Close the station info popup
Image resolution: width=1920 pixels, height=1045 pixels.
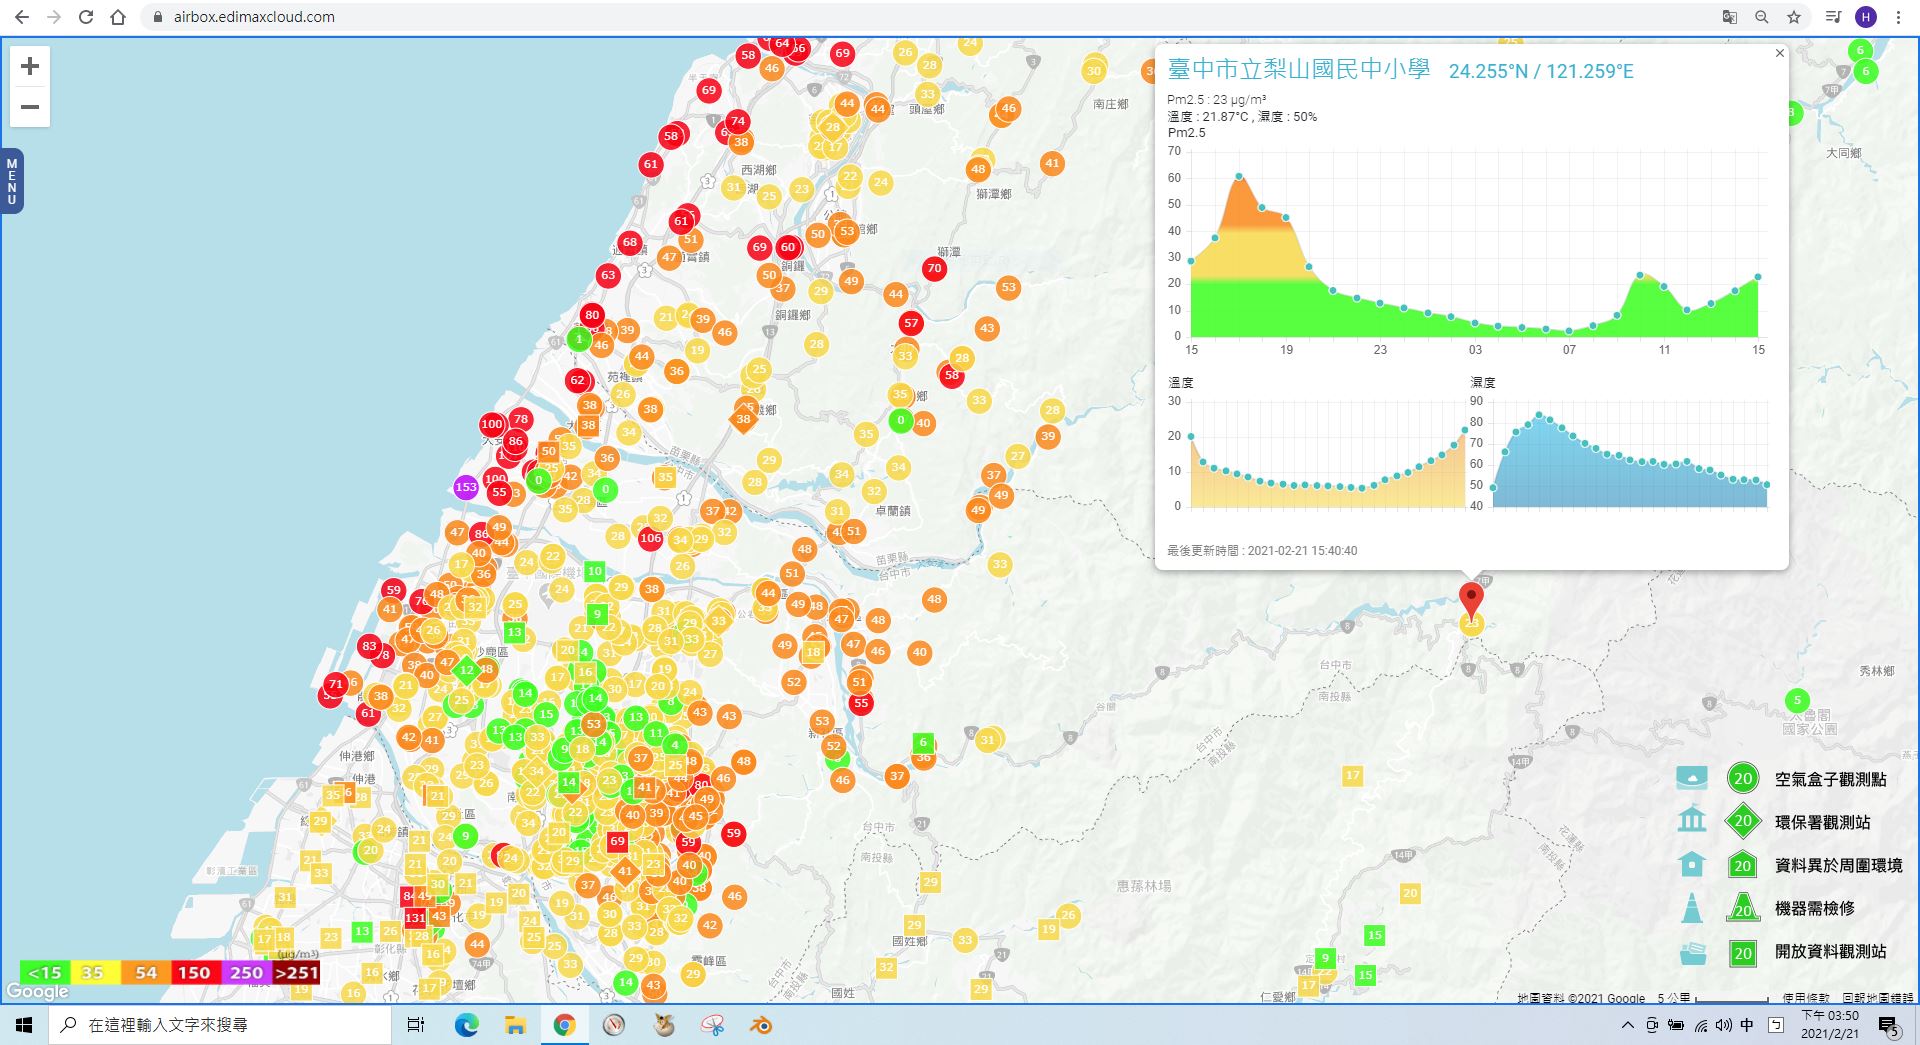point(1779,53)
